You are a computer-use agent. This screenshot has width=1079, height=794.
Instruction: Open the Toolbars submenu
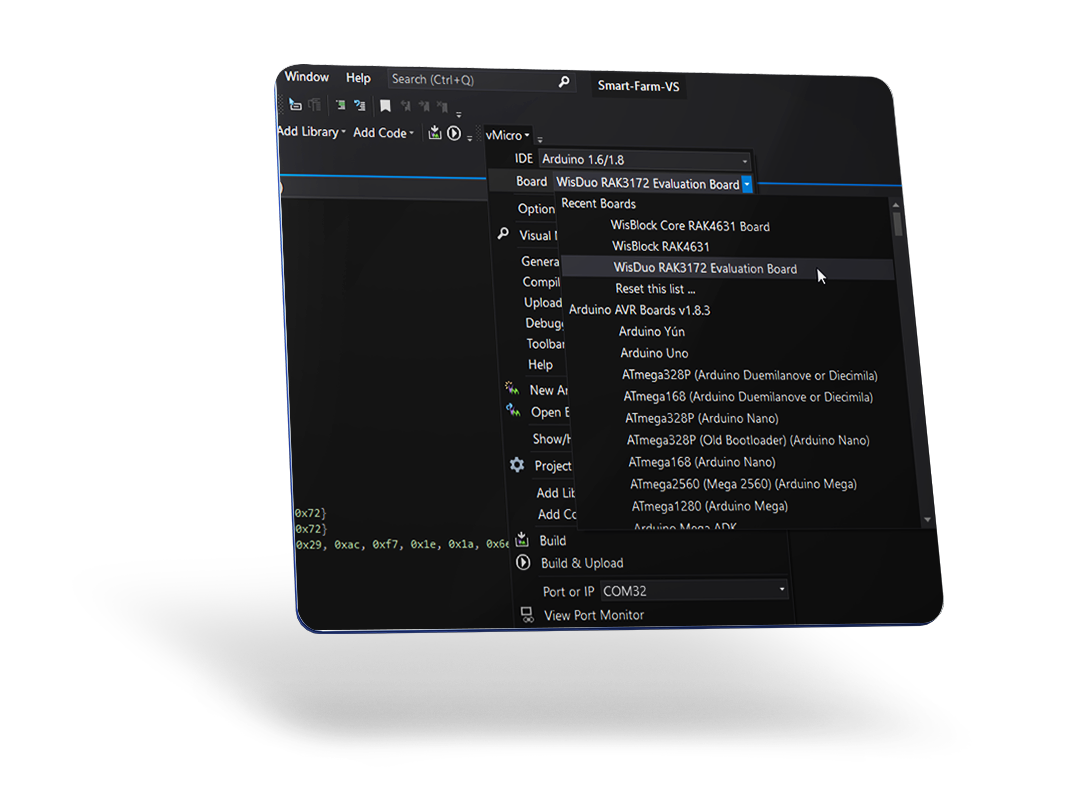546,343
